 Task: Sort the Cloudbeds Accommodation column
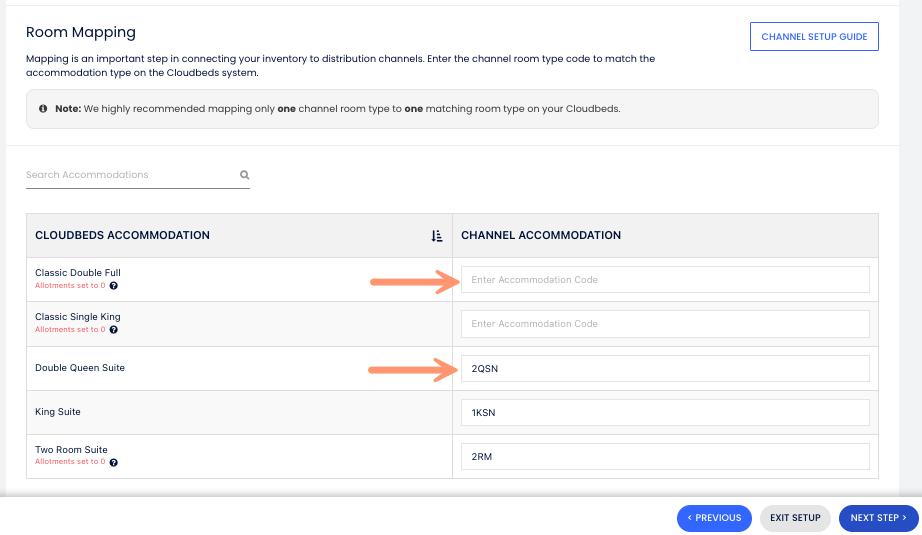[x=436, y=236]
